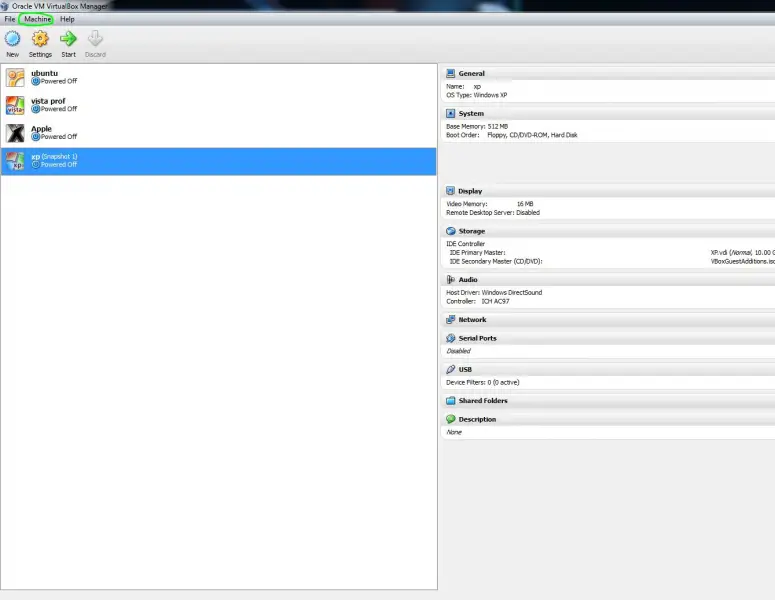Select the vista prof machine name
This screenshot has width=775, height=600.
tap(48, 101)
